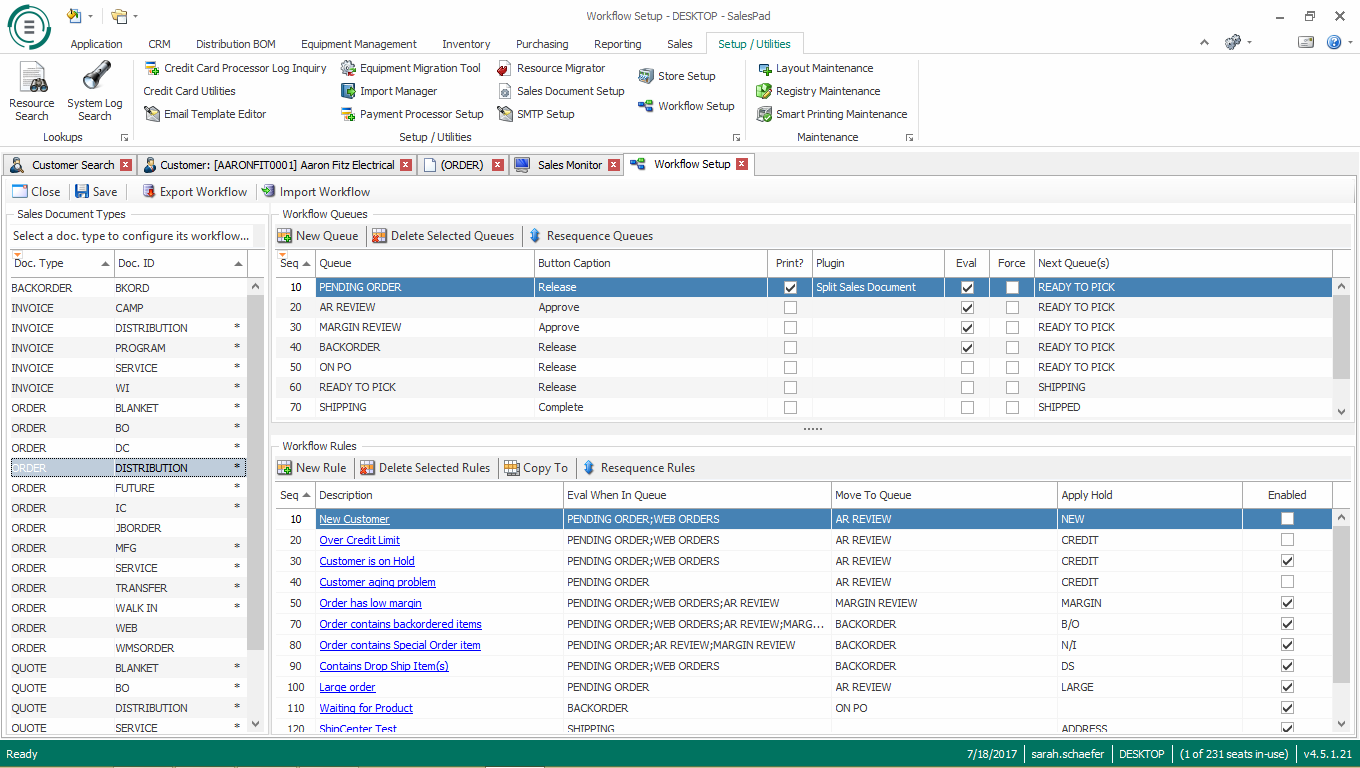Click Resequence Queues toolbar button

pyautogui.click(x=590, y=236)
